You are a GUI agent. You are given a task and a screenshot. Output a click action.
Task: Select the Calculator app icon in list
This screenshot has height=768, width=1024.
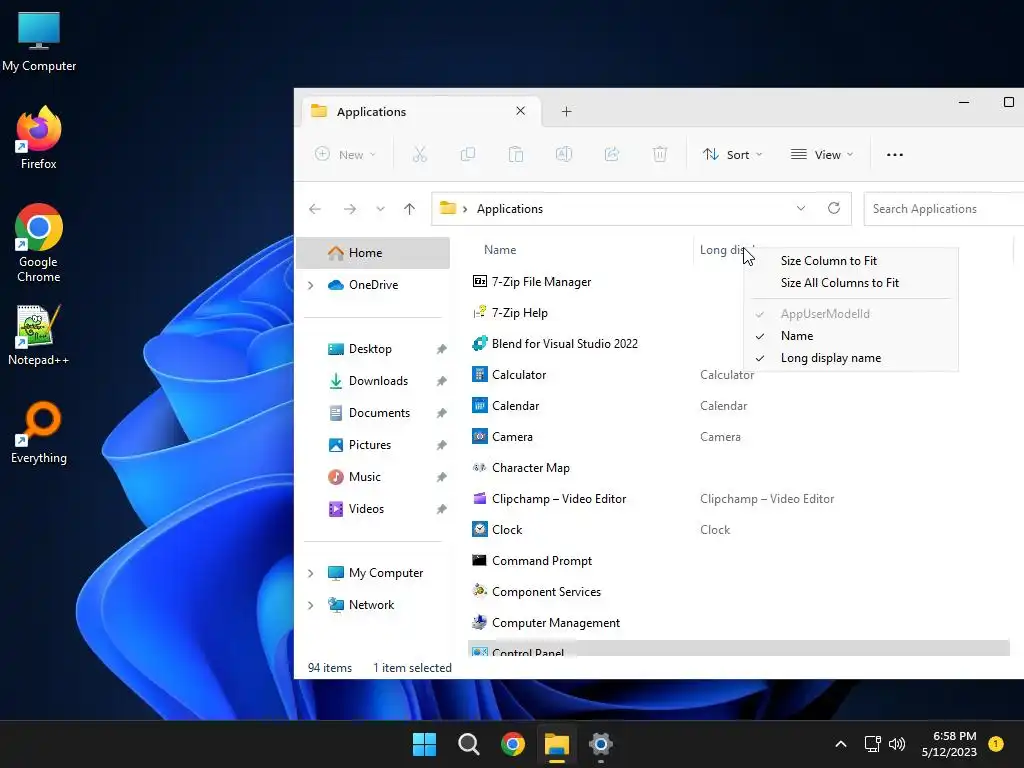480,374
